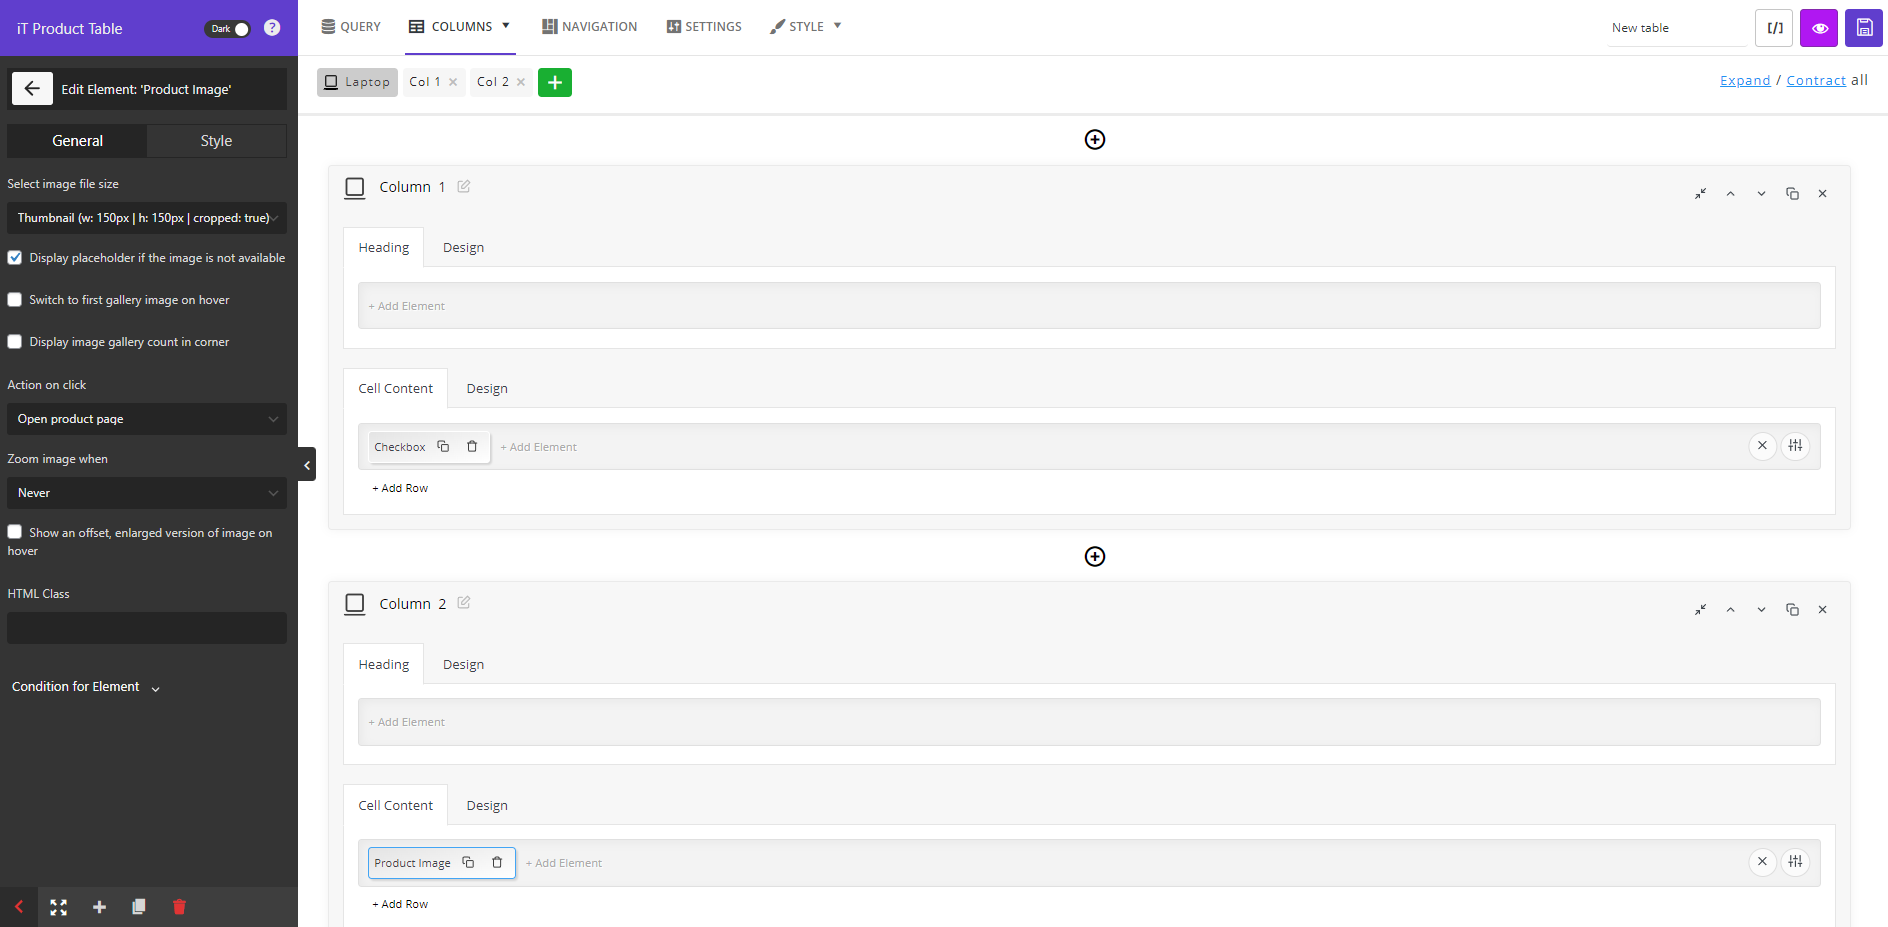Viewport: 1888px width, 927px height.
Task: Duplicate the Checkbox element
Action: tap(443, 446)
